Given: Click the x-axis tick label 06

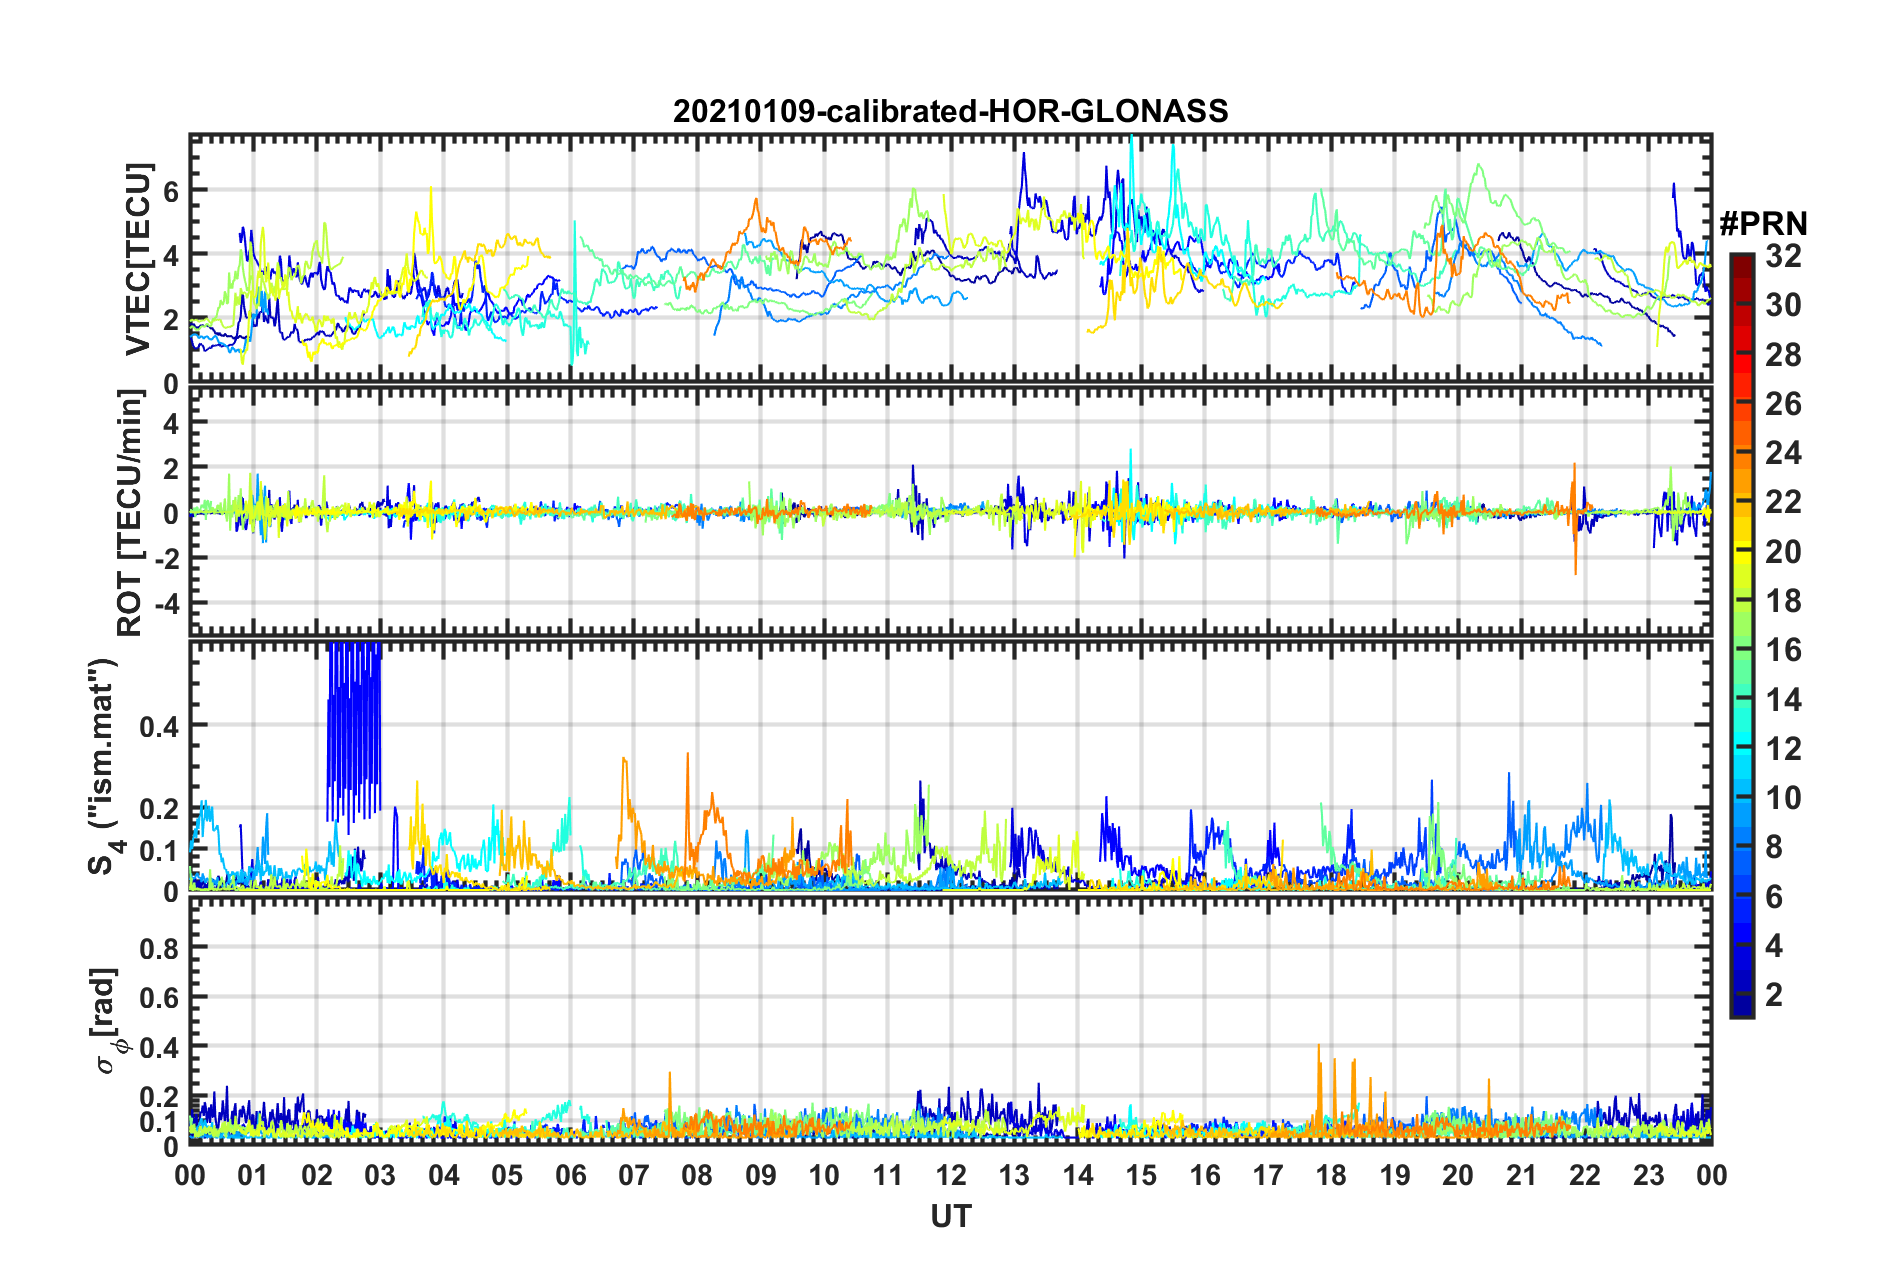Looking at the screenshot, I should coord(570,1175).
